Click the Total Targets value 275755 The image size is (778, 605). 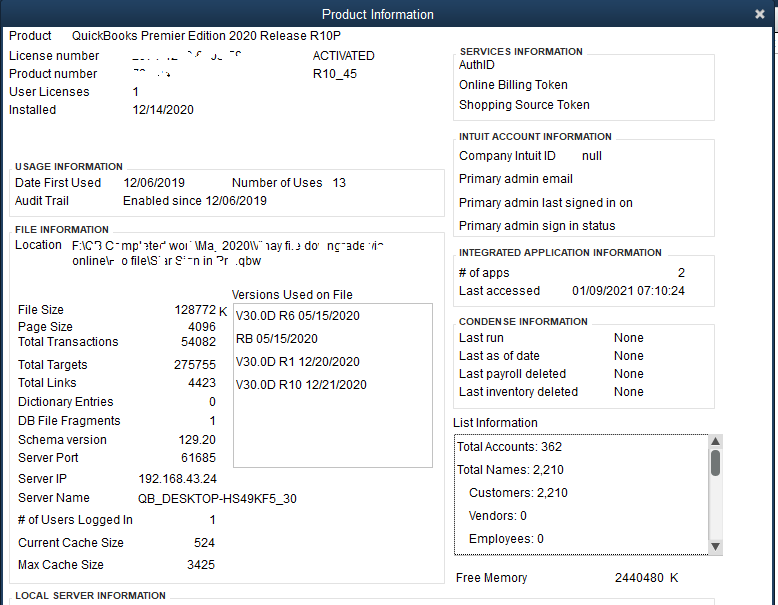(194, 365)
